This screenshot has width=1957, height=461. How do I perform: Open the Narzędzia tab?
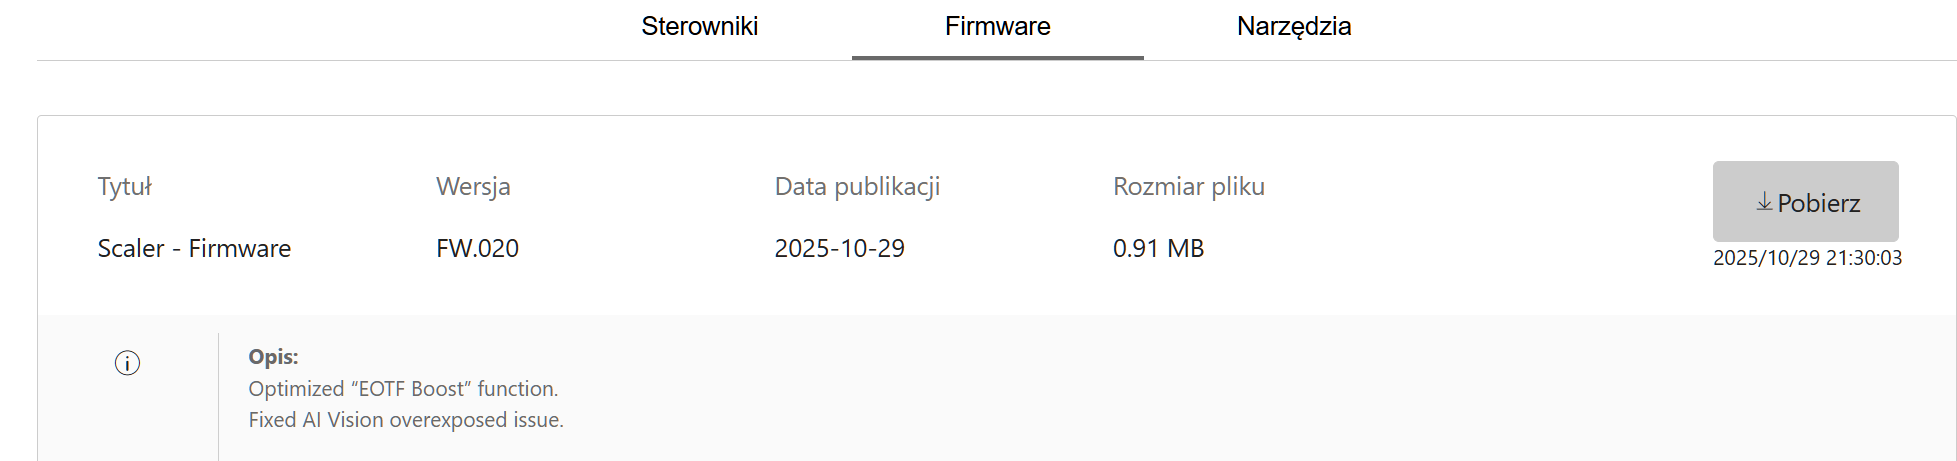click(1293, 26)
